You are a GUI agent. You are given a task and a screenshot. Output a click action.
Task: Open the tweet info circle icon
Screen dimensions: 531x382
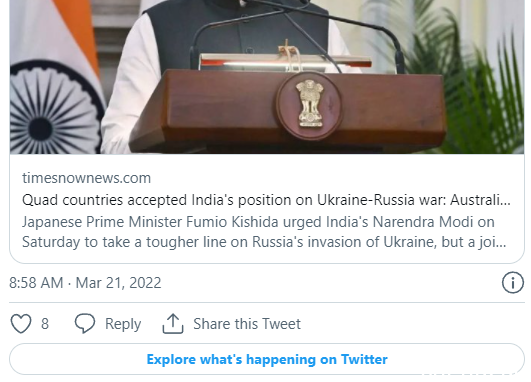pos(512,282)
